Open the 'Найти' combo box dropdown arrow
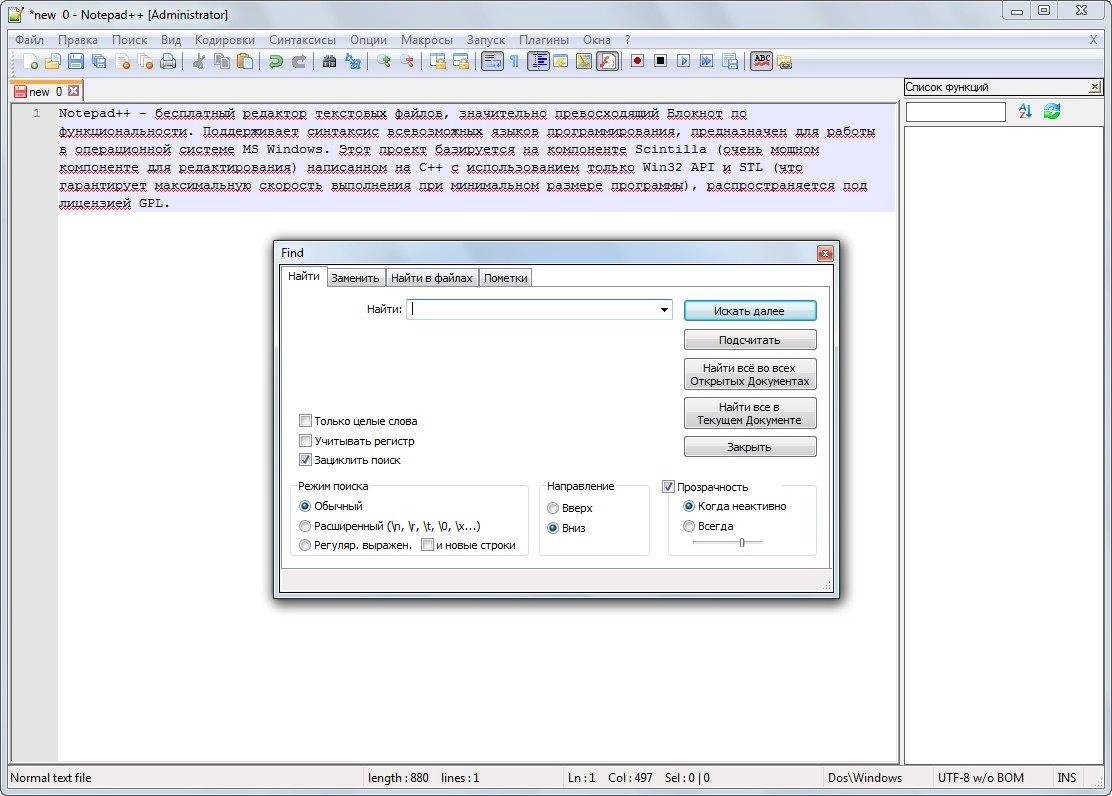1112x796 pixels. tap(664, 309)
